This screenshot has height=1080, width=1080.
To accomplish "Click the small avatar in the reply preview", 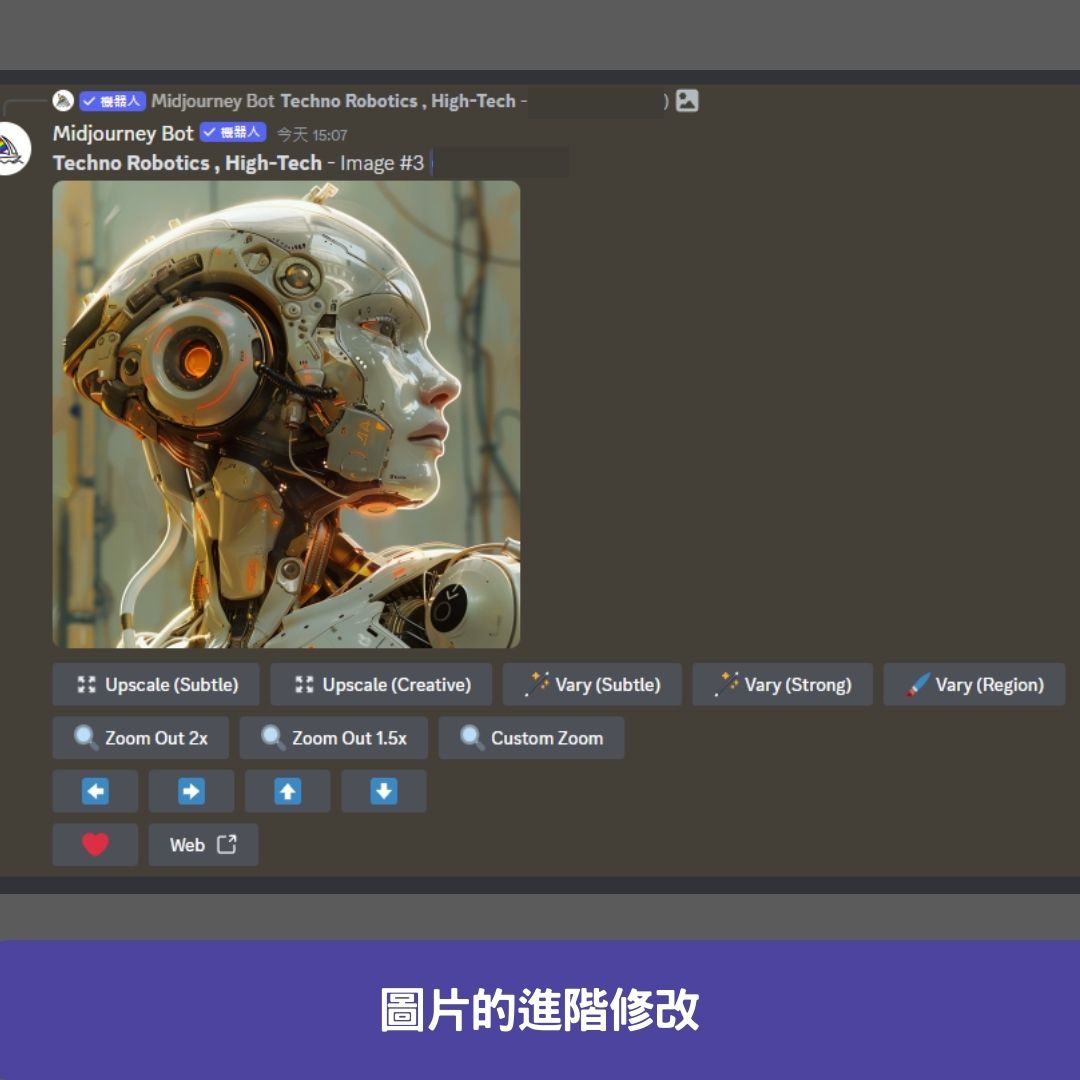I will [63, 101].
